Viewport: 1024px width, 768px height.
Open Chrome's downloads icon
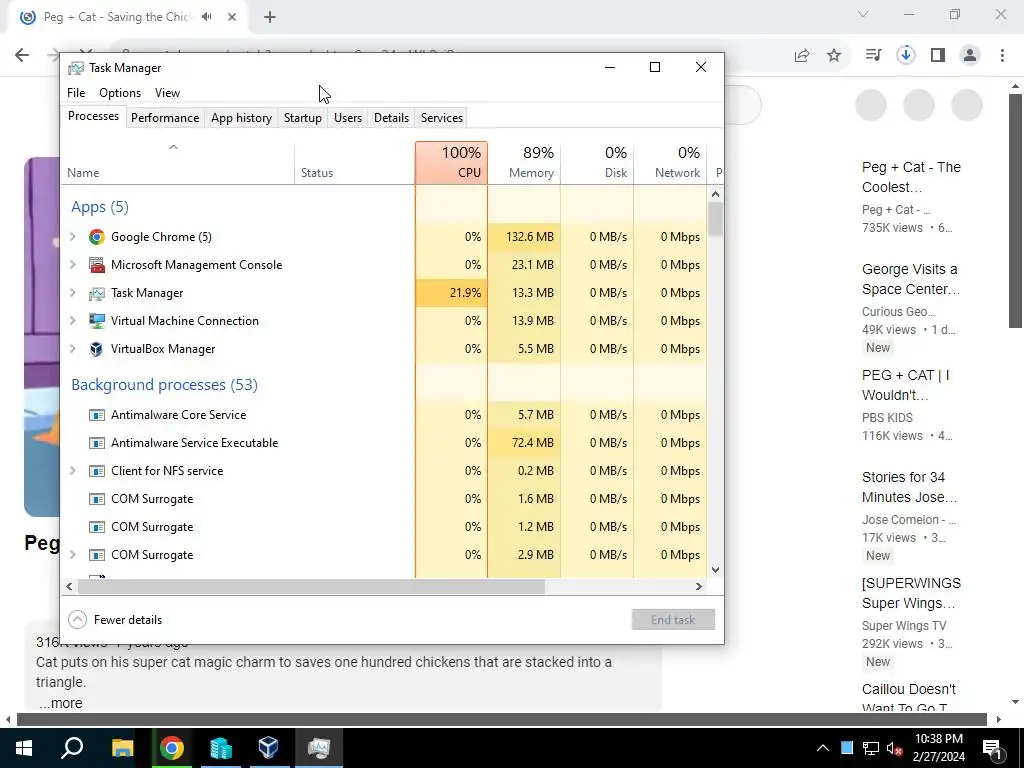(x=906, y=56)
